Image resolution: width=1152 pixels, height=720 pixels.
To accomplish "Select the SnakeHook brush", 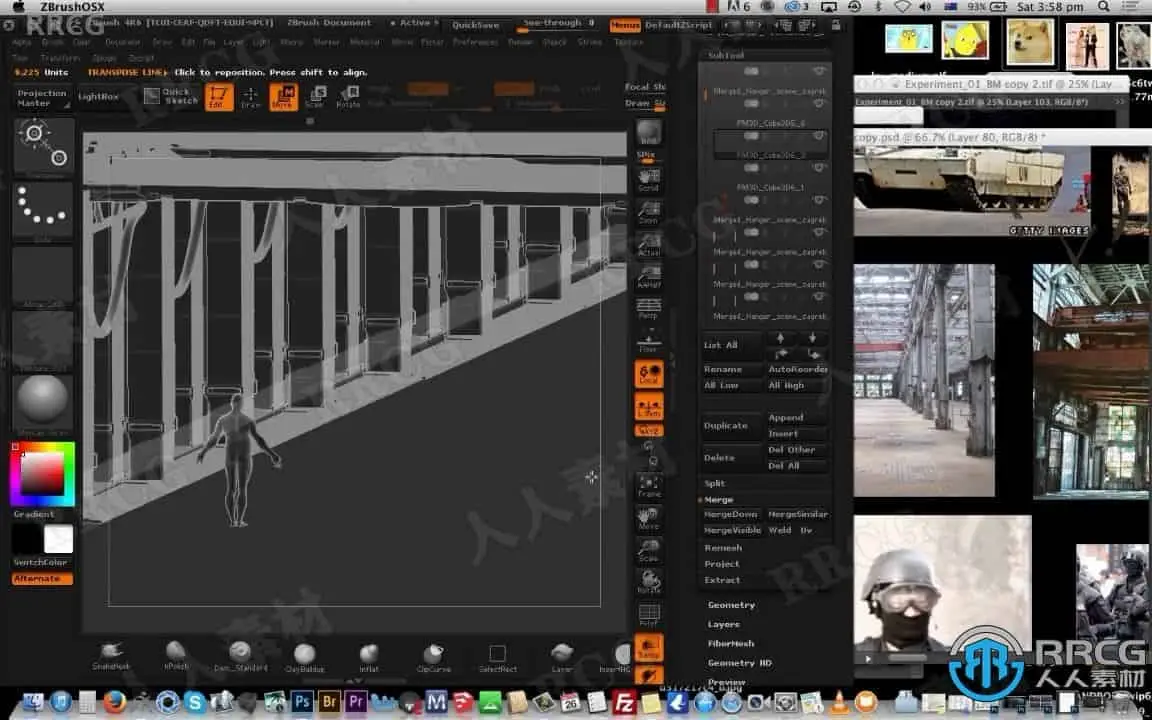I will 111,656.
